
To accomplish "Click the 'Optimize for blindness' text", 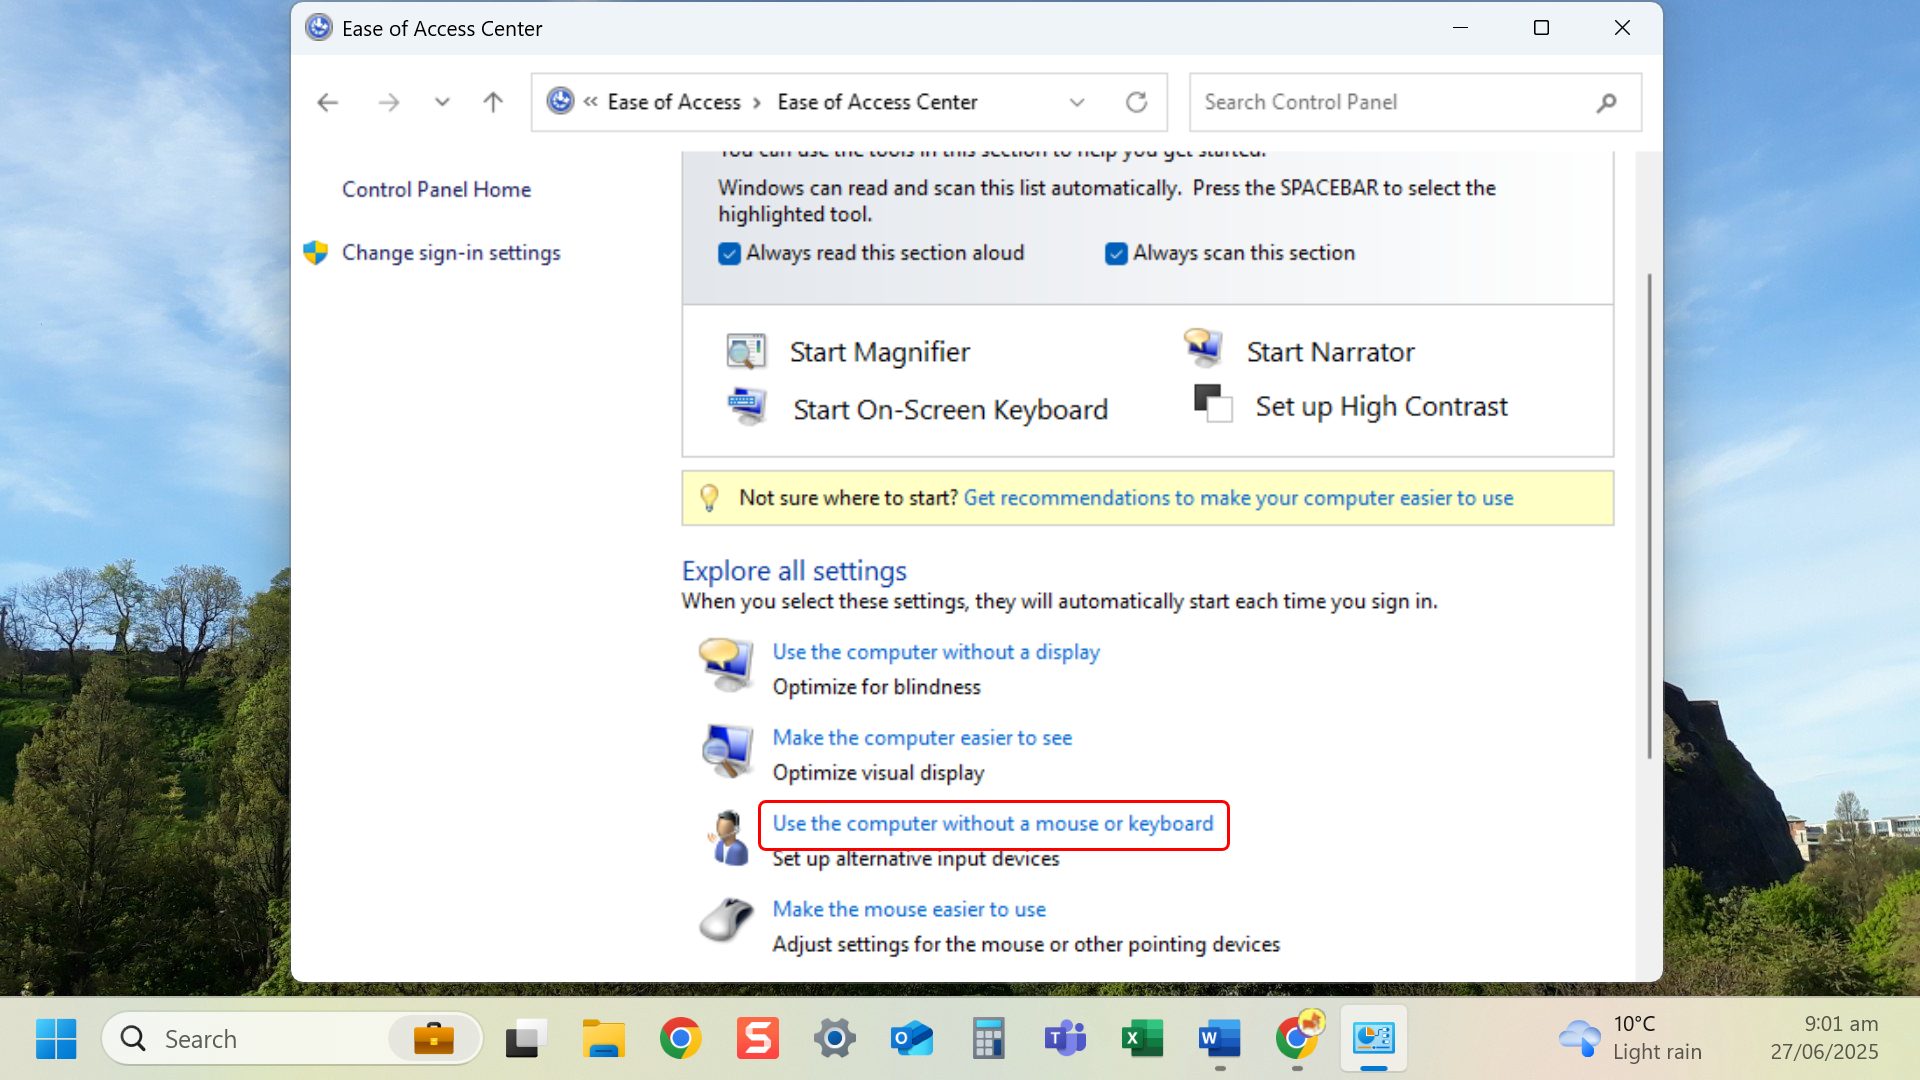I will 876,687.
